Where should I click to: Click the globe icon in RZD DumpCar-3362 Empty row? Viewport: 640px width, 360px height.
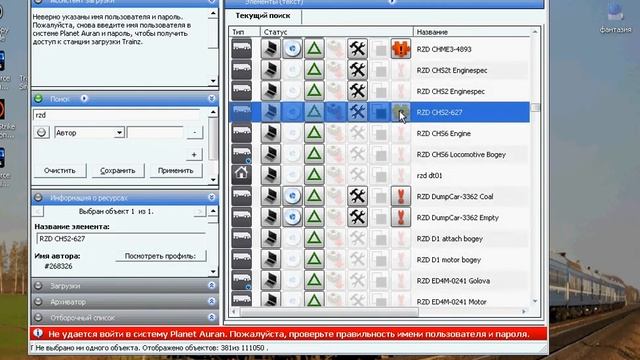coord(292,218)
